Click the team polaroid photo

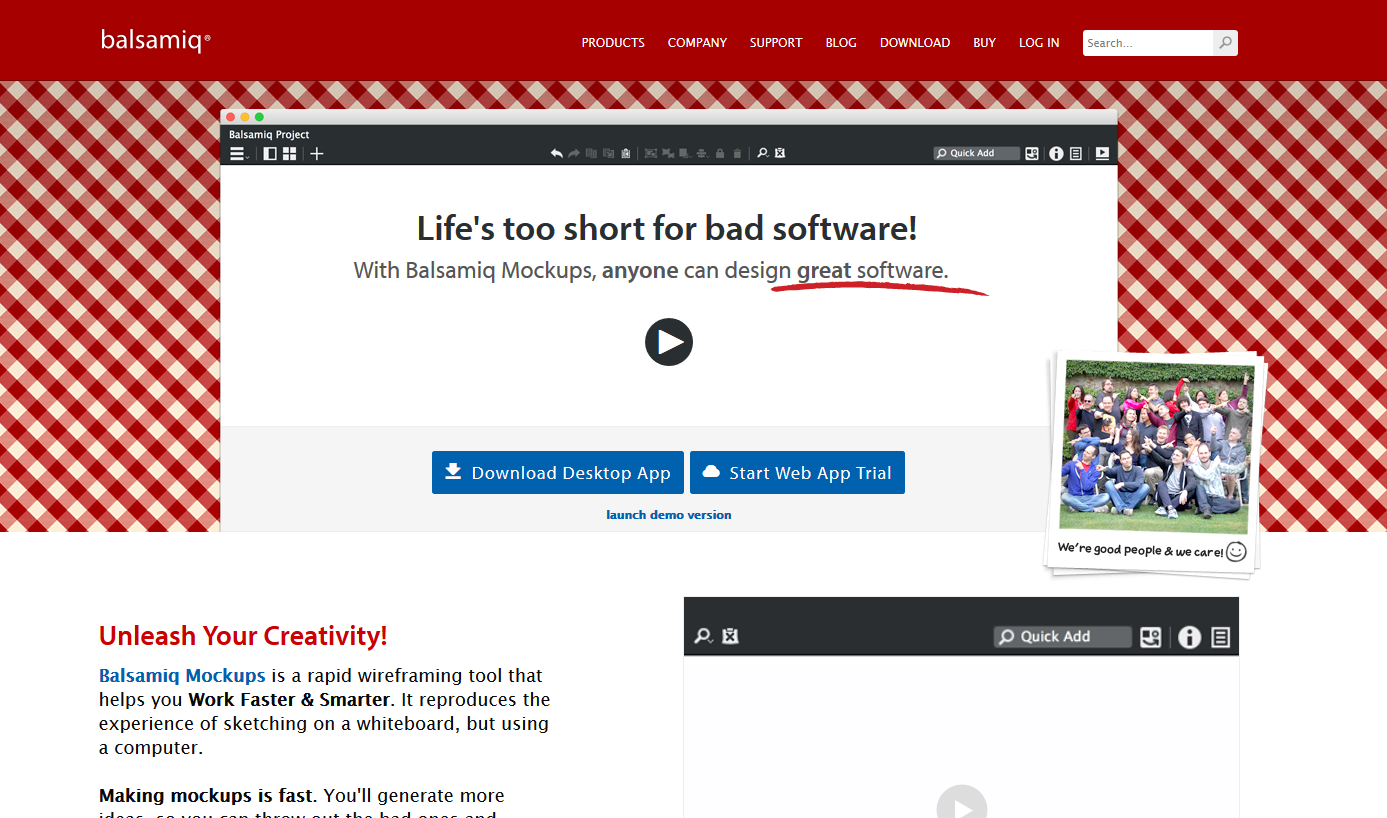point(1156,447)
